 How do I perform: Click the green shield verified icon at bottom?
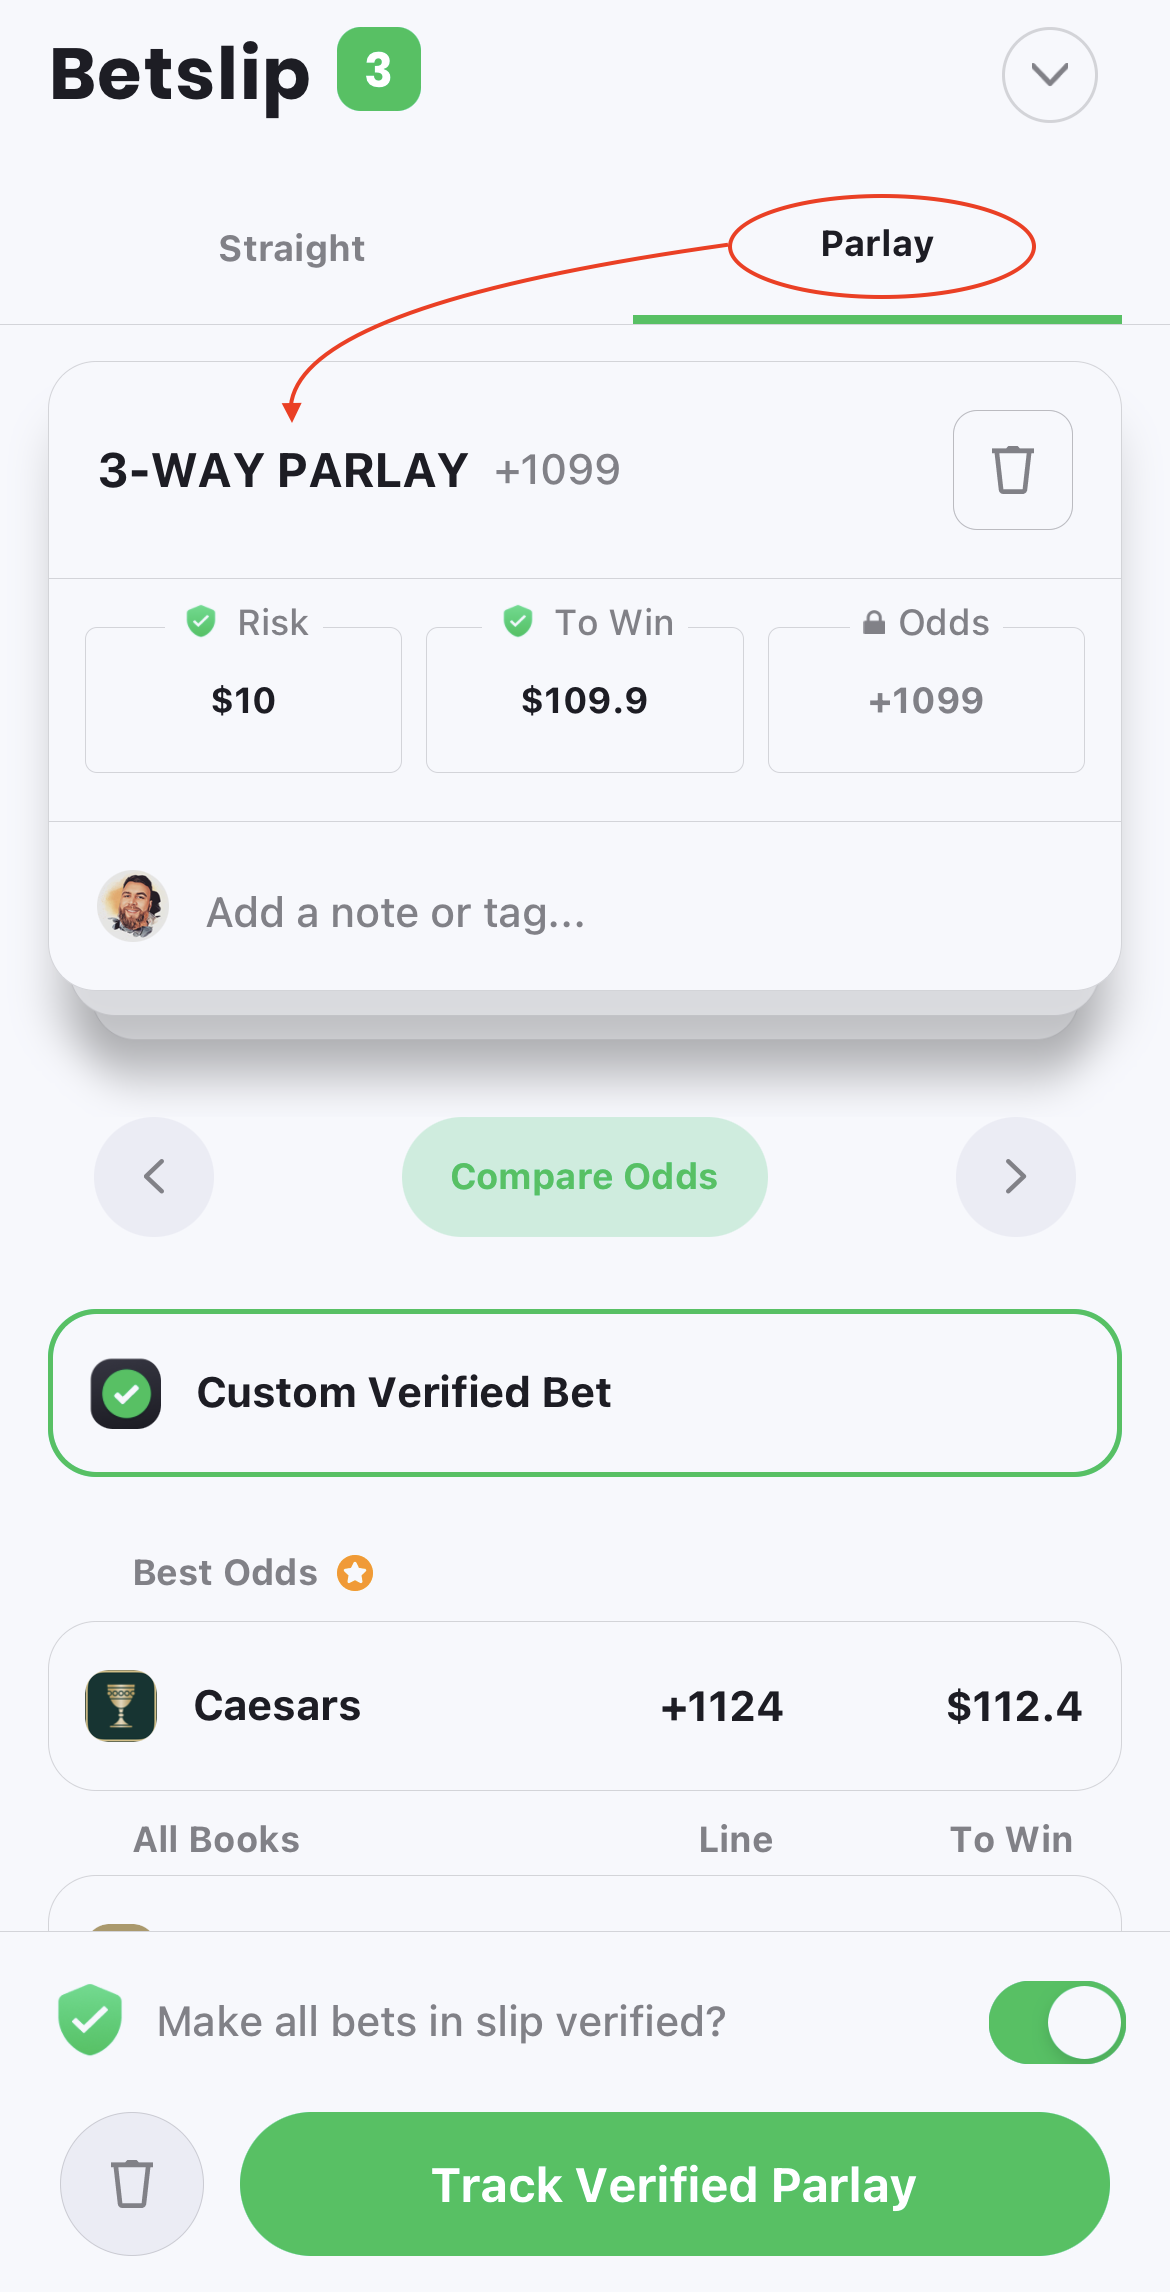pos(90,2020)
